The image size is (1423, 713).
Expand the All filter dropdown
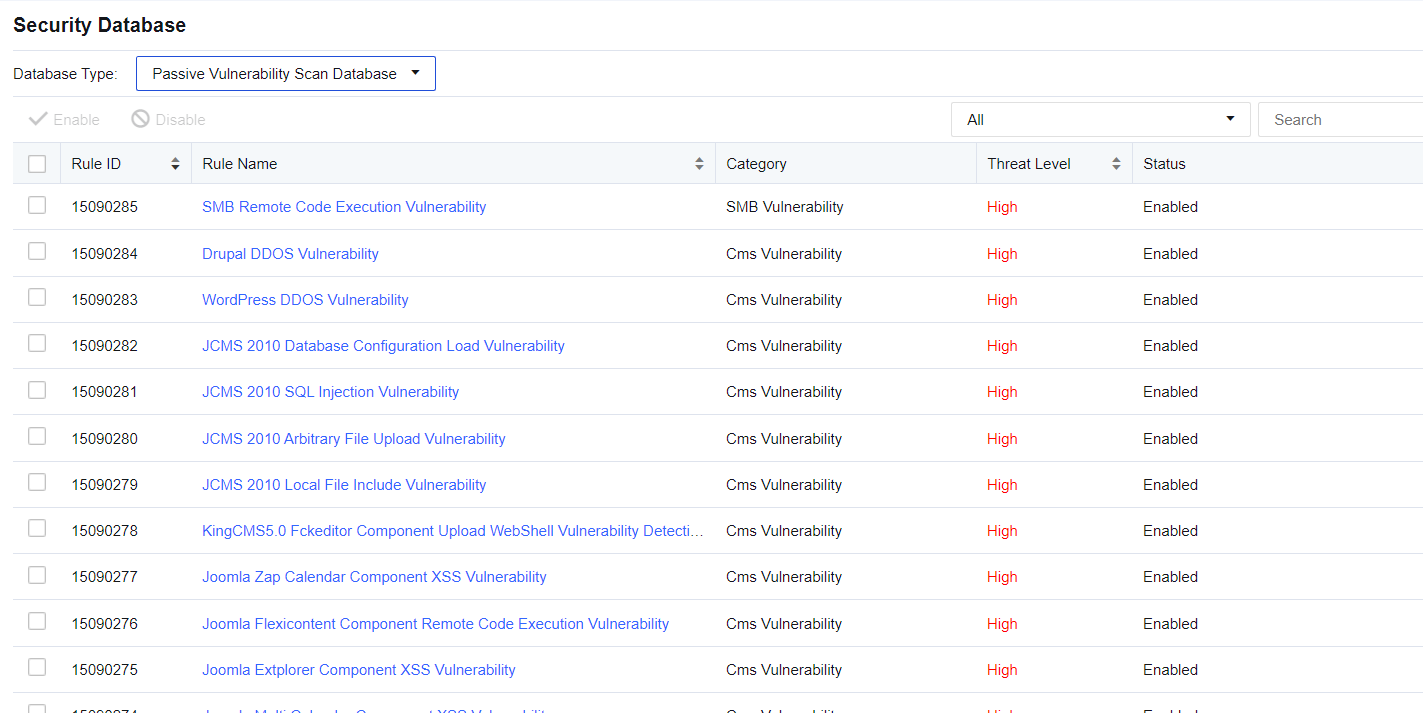pyautogui.click(x=1100, y=120)
